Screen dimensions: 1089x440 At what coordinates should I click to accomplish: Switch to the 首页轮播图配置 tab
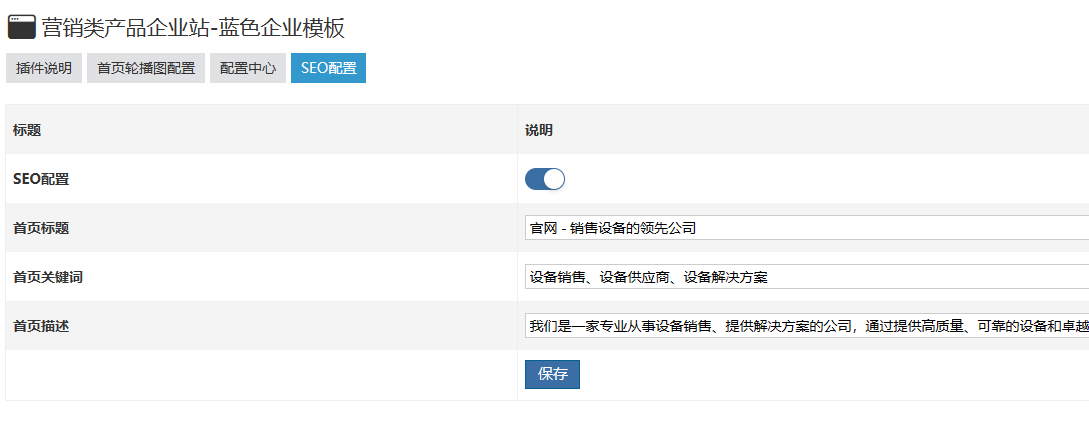coord(146,68)
